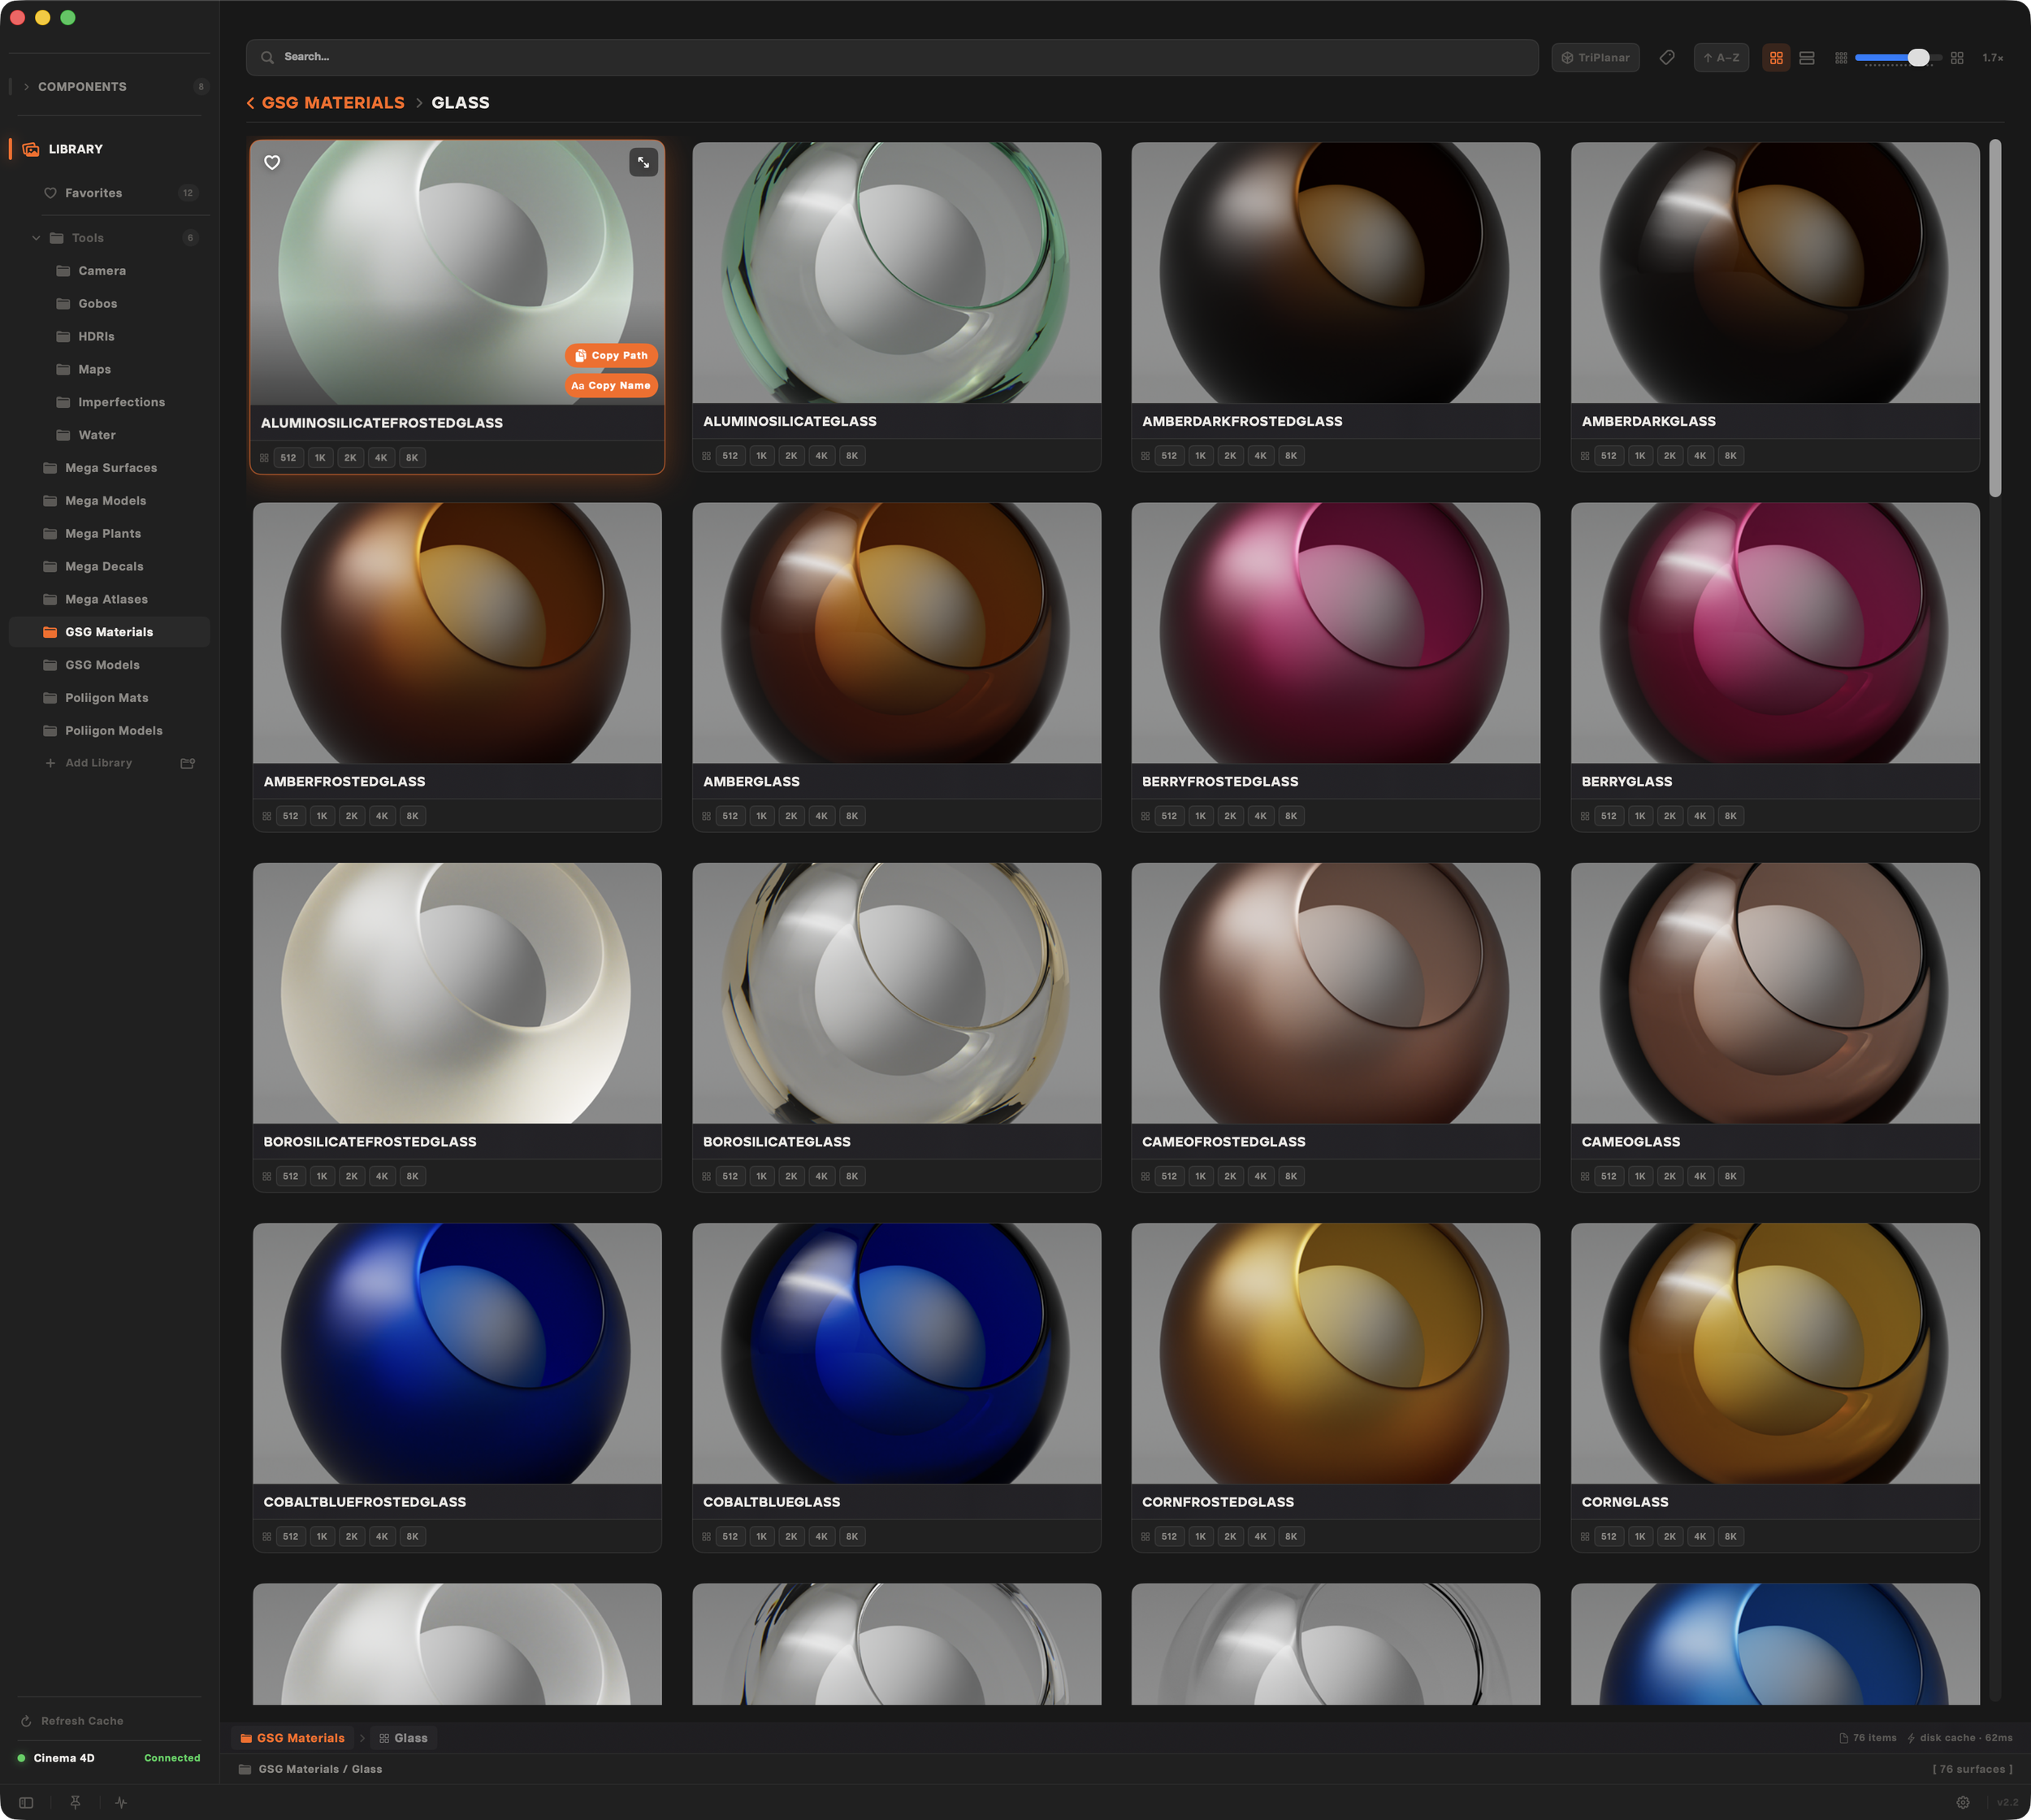Toggle the TriPlanar option
Image resolution: width=2031 pixels, height=1820 pixels.
(x=1595, y=58)
